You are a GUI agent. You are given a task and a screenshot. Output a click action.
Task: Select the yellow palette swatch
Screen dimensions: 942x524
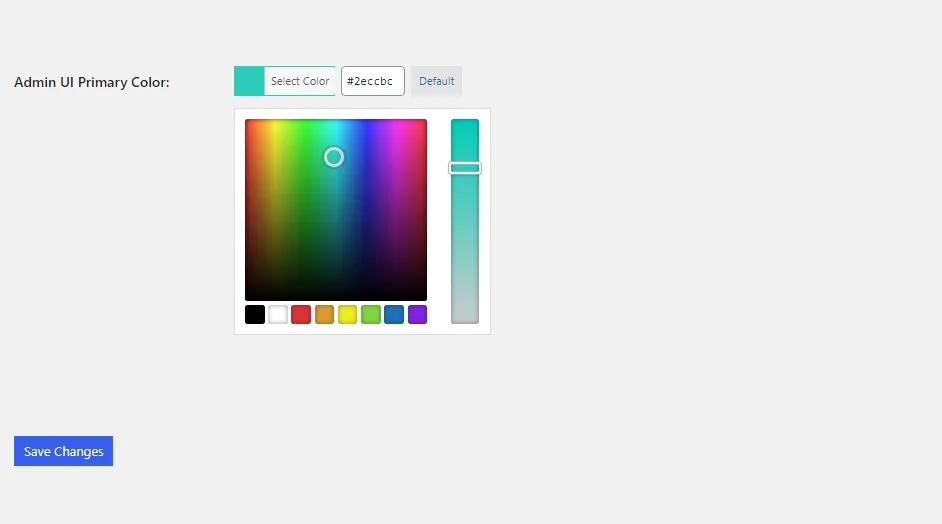[x=347, y=314]
